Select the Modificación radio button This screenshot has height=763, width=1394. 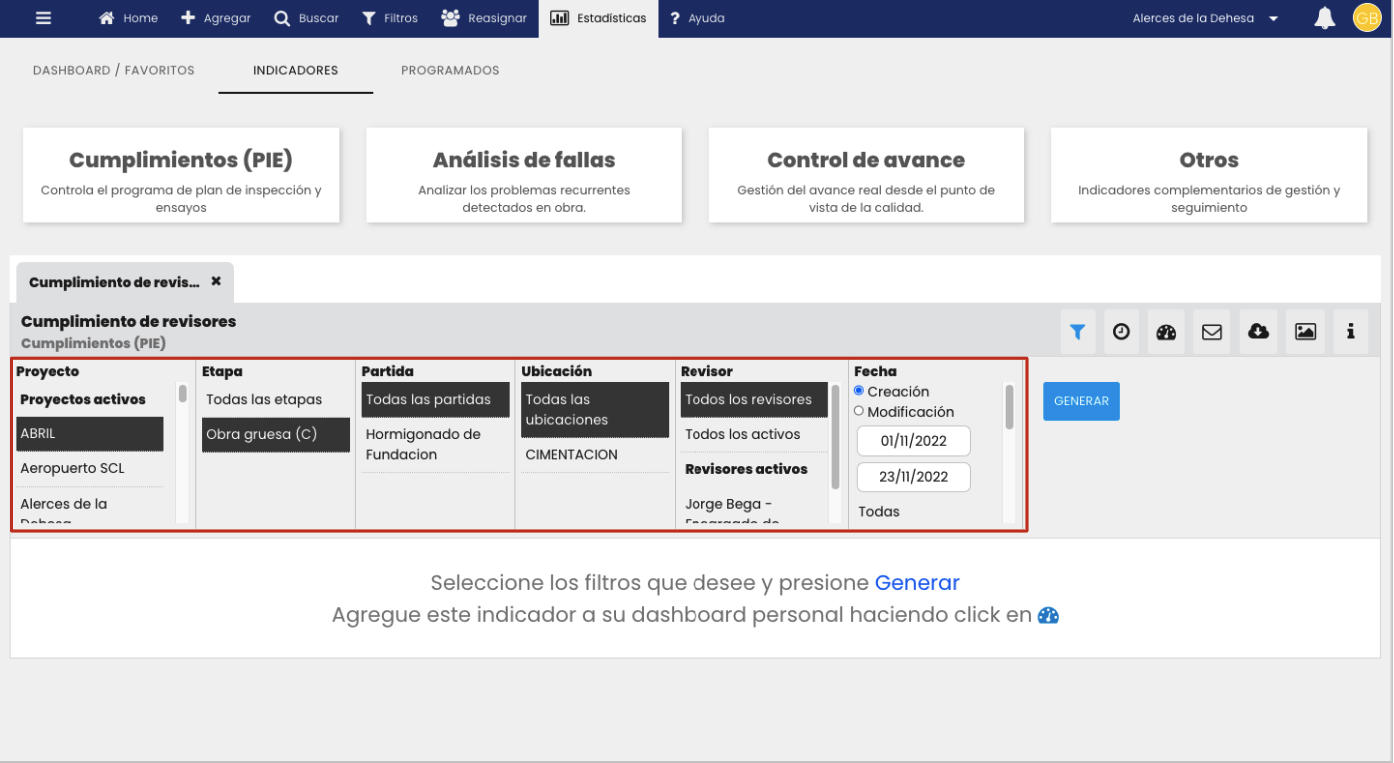coord(859,411)
